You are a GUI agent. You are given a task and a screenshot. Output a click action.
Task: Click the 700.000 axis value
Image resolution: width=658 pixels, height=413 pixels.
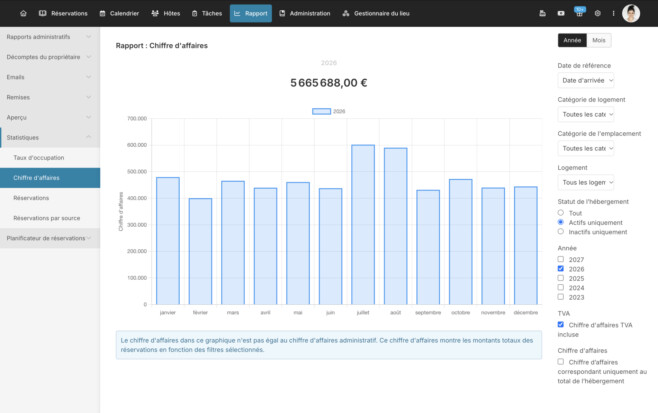pos(137,119)
